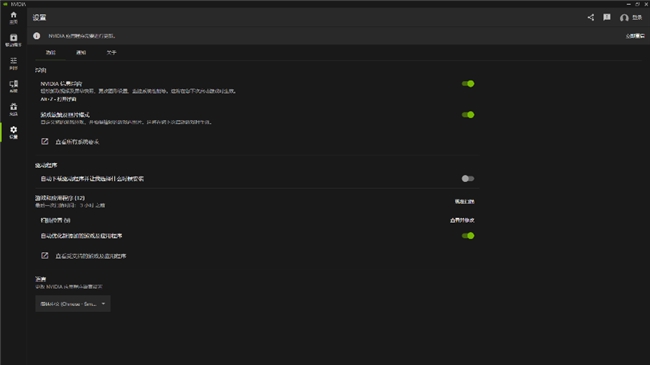This screenshot has width=650, height=365.
Task: Switch to the first Features tab
Action: click(x=50, y=53)
